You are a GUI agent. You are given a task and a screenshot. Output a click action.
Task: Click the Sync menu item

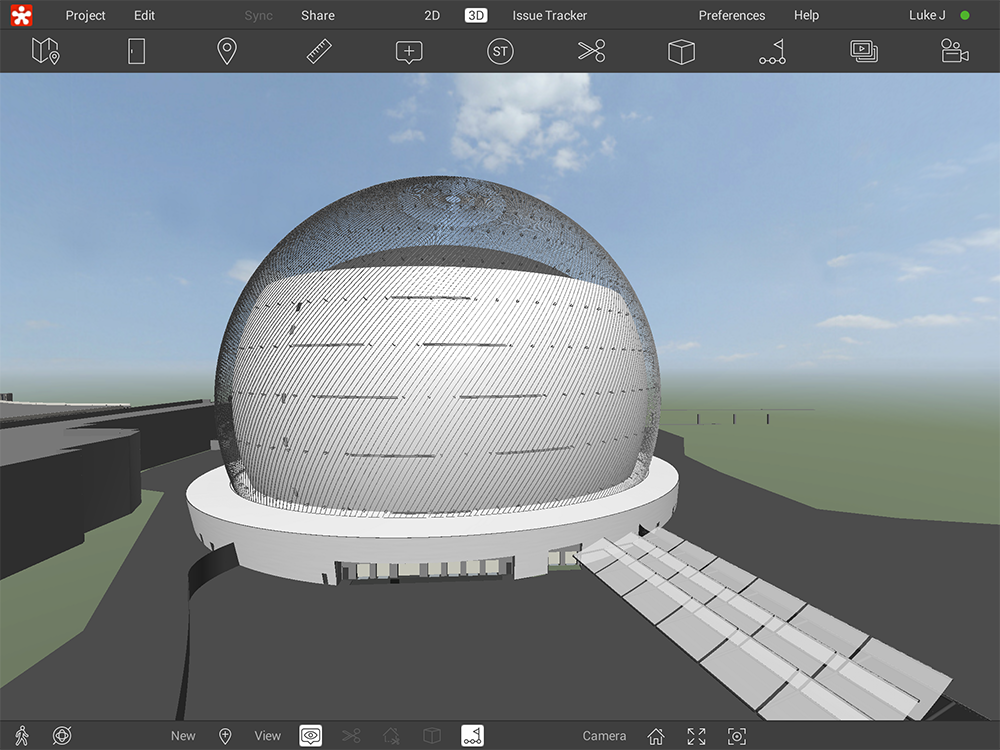(258, 15)
